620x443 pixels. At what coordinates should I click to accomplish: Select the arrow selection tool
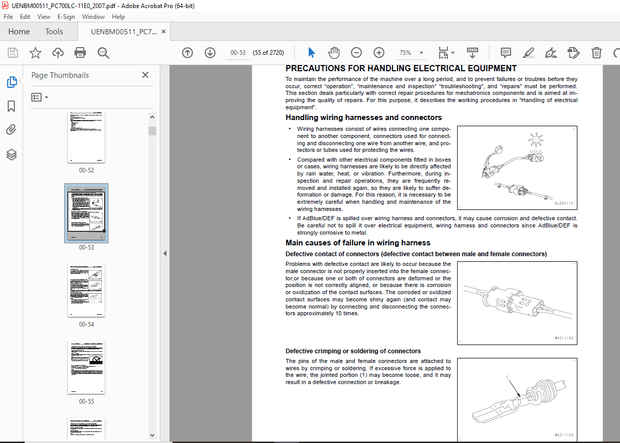pyautogui.click(x=311, y=53)
